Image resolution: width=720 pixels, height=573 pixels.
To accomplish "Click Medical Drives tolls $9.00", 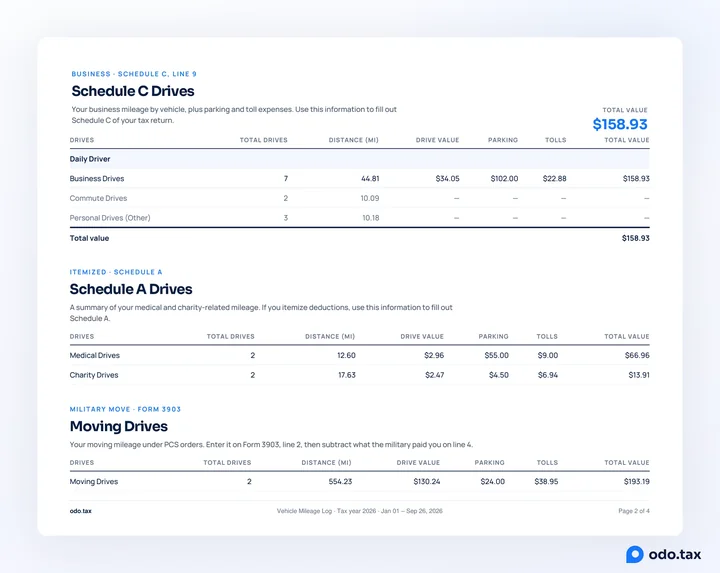I will [x=548, y=355].
